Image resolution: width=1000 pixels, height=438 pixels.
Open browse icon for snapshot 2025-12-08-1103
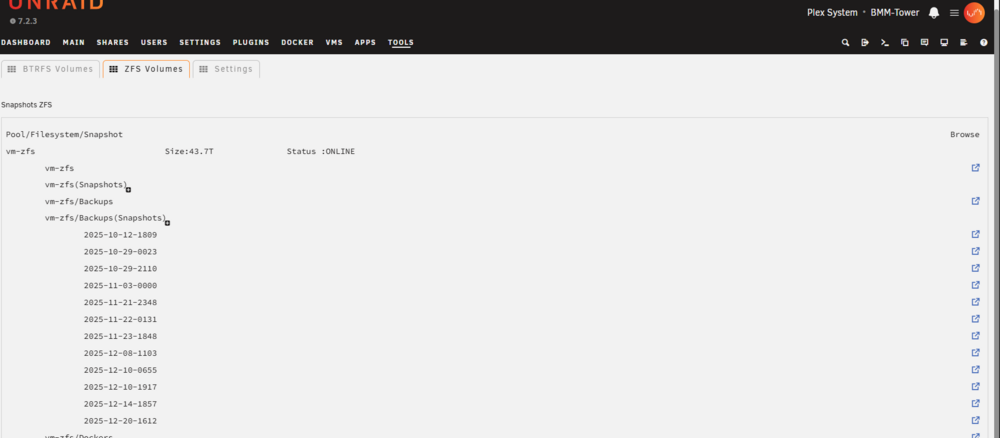[x=975, y=353]
